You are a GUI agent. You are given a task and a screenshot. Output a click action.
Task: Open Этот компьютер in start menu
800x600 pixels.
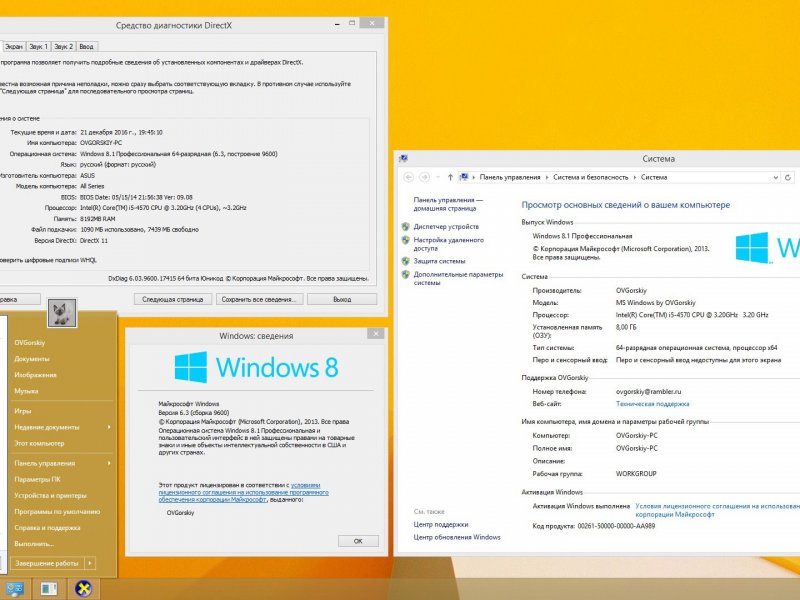39,443
